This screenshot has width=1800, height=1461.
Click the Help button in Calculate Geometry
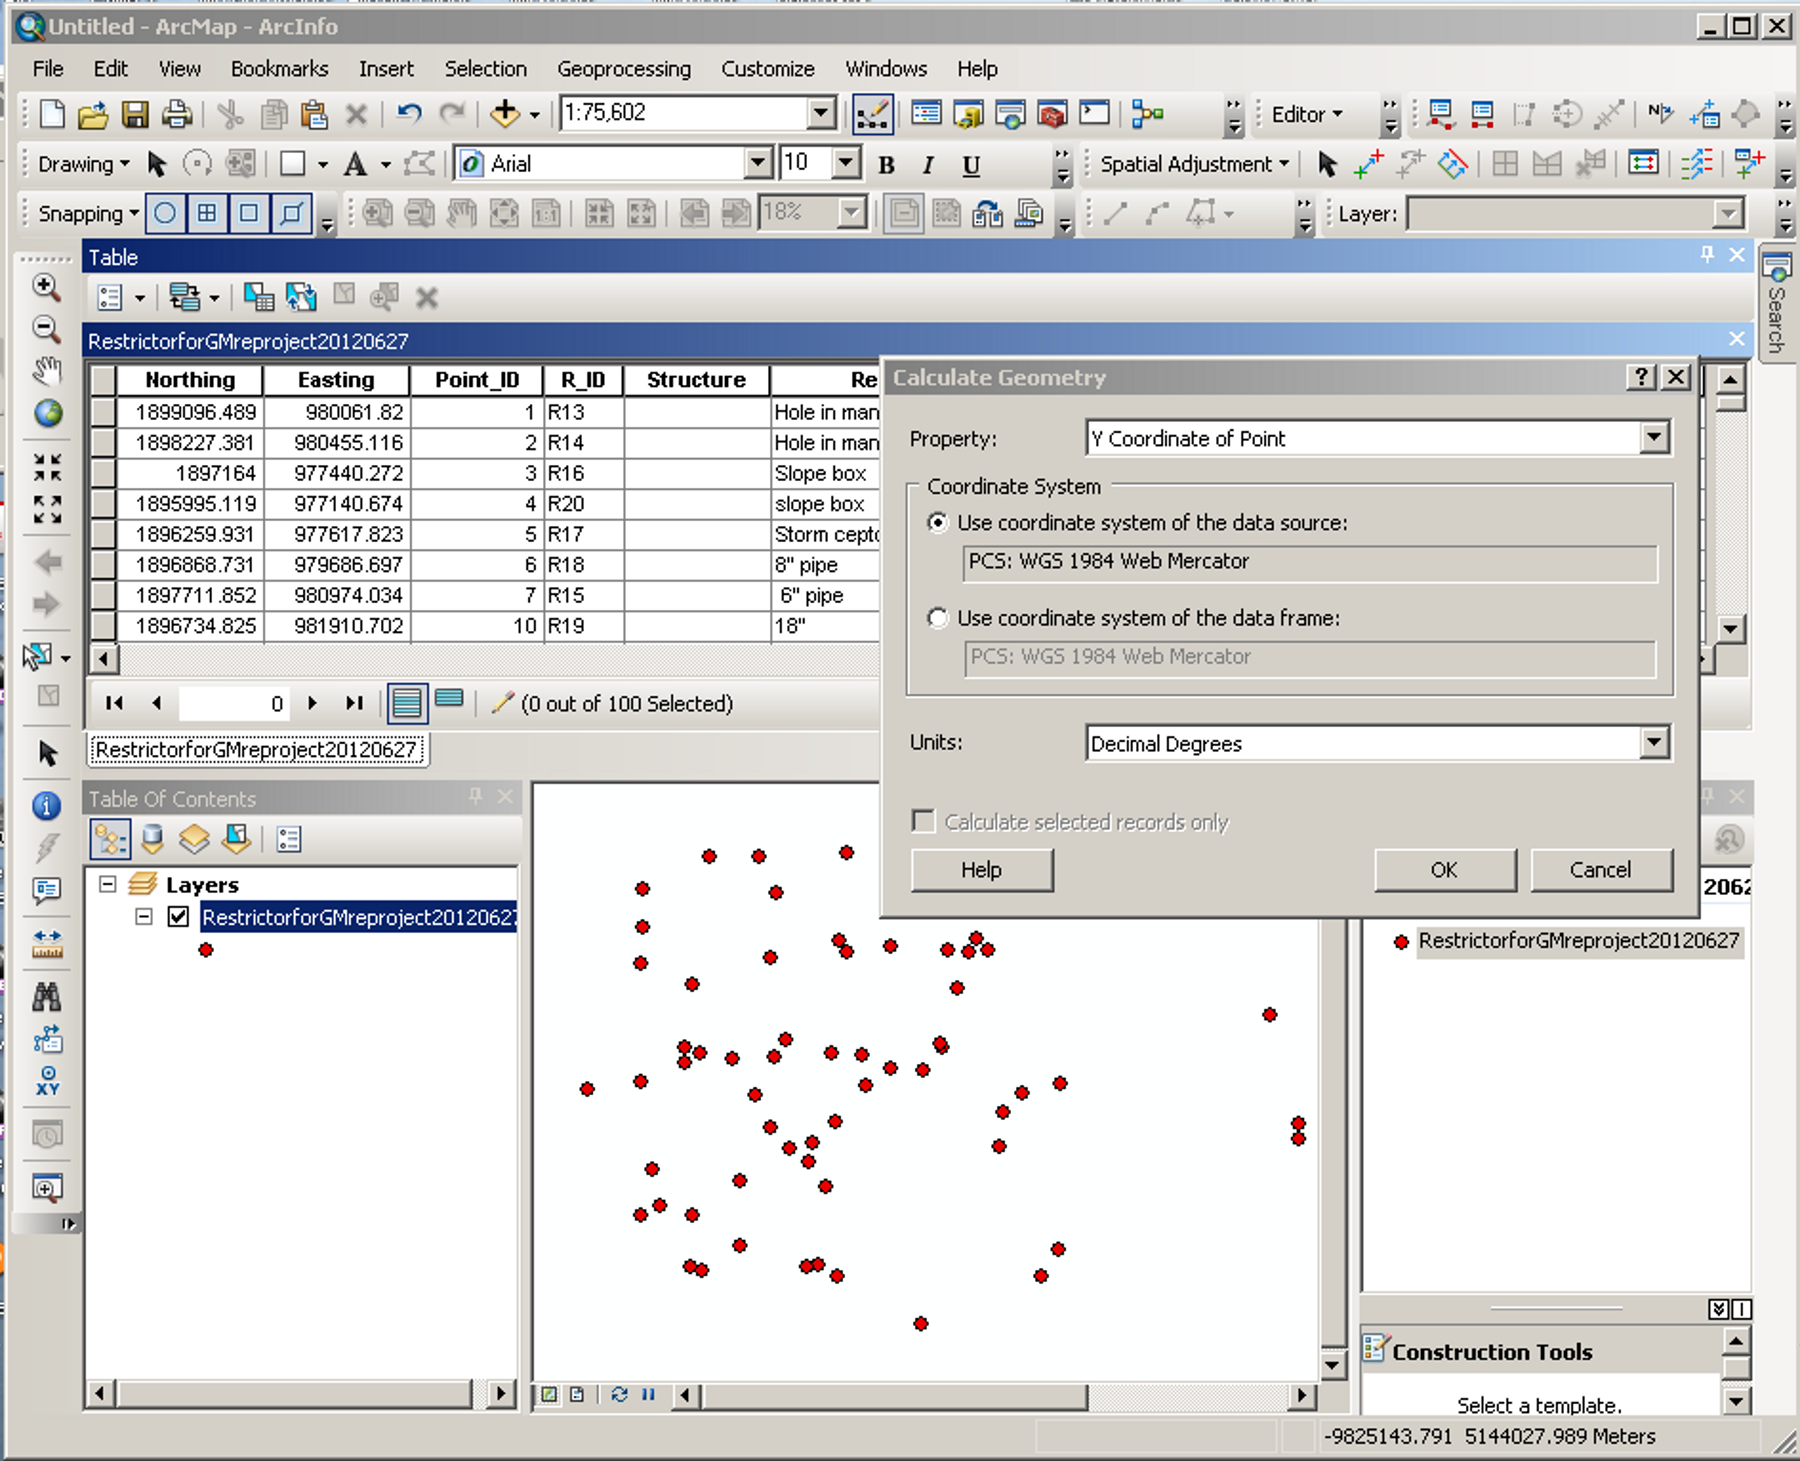981,870
